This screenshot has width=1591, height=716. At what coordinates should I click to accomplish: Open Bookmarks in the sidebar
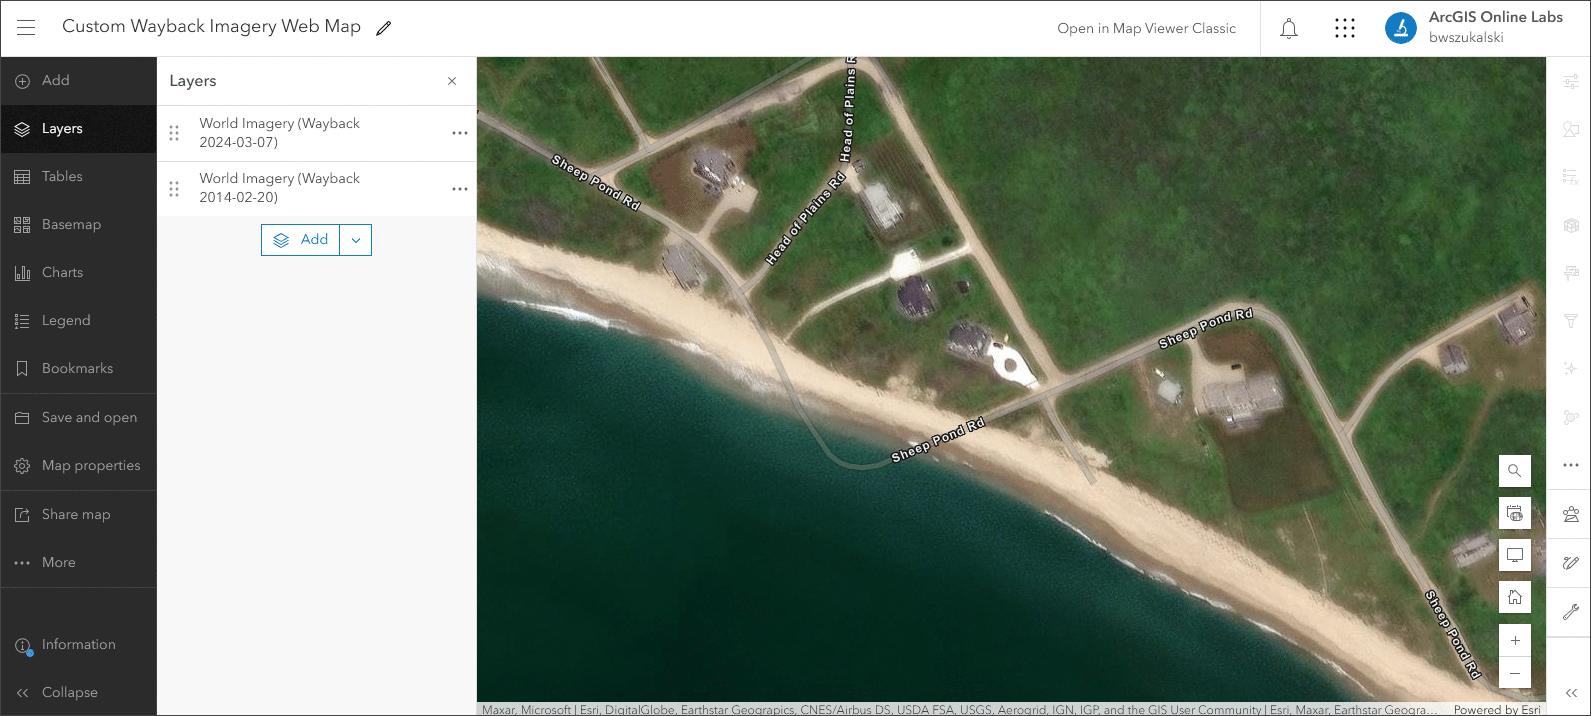point(78,369)
